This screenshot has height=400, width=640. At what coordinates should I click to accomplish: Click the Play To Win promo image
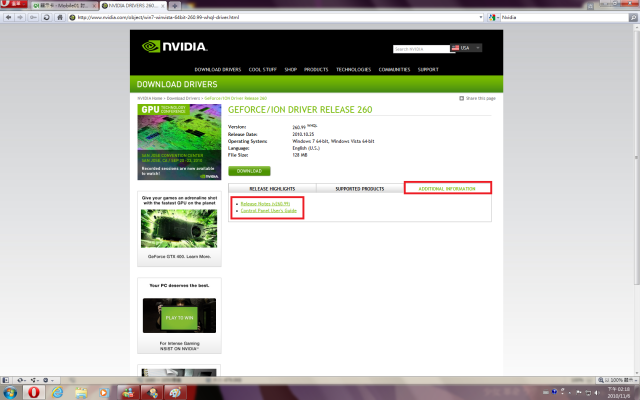(x=179, y=316)
